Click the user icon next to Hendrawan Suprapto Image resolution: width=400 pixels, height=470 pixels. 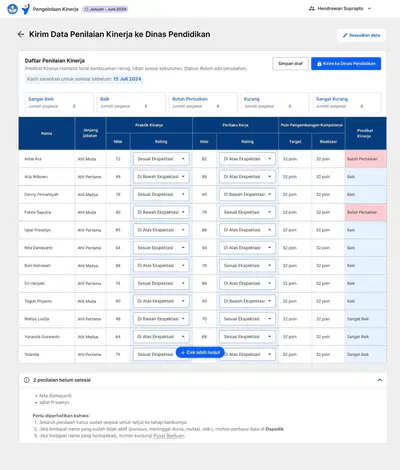pyautogui.click(x=312, y=8)
